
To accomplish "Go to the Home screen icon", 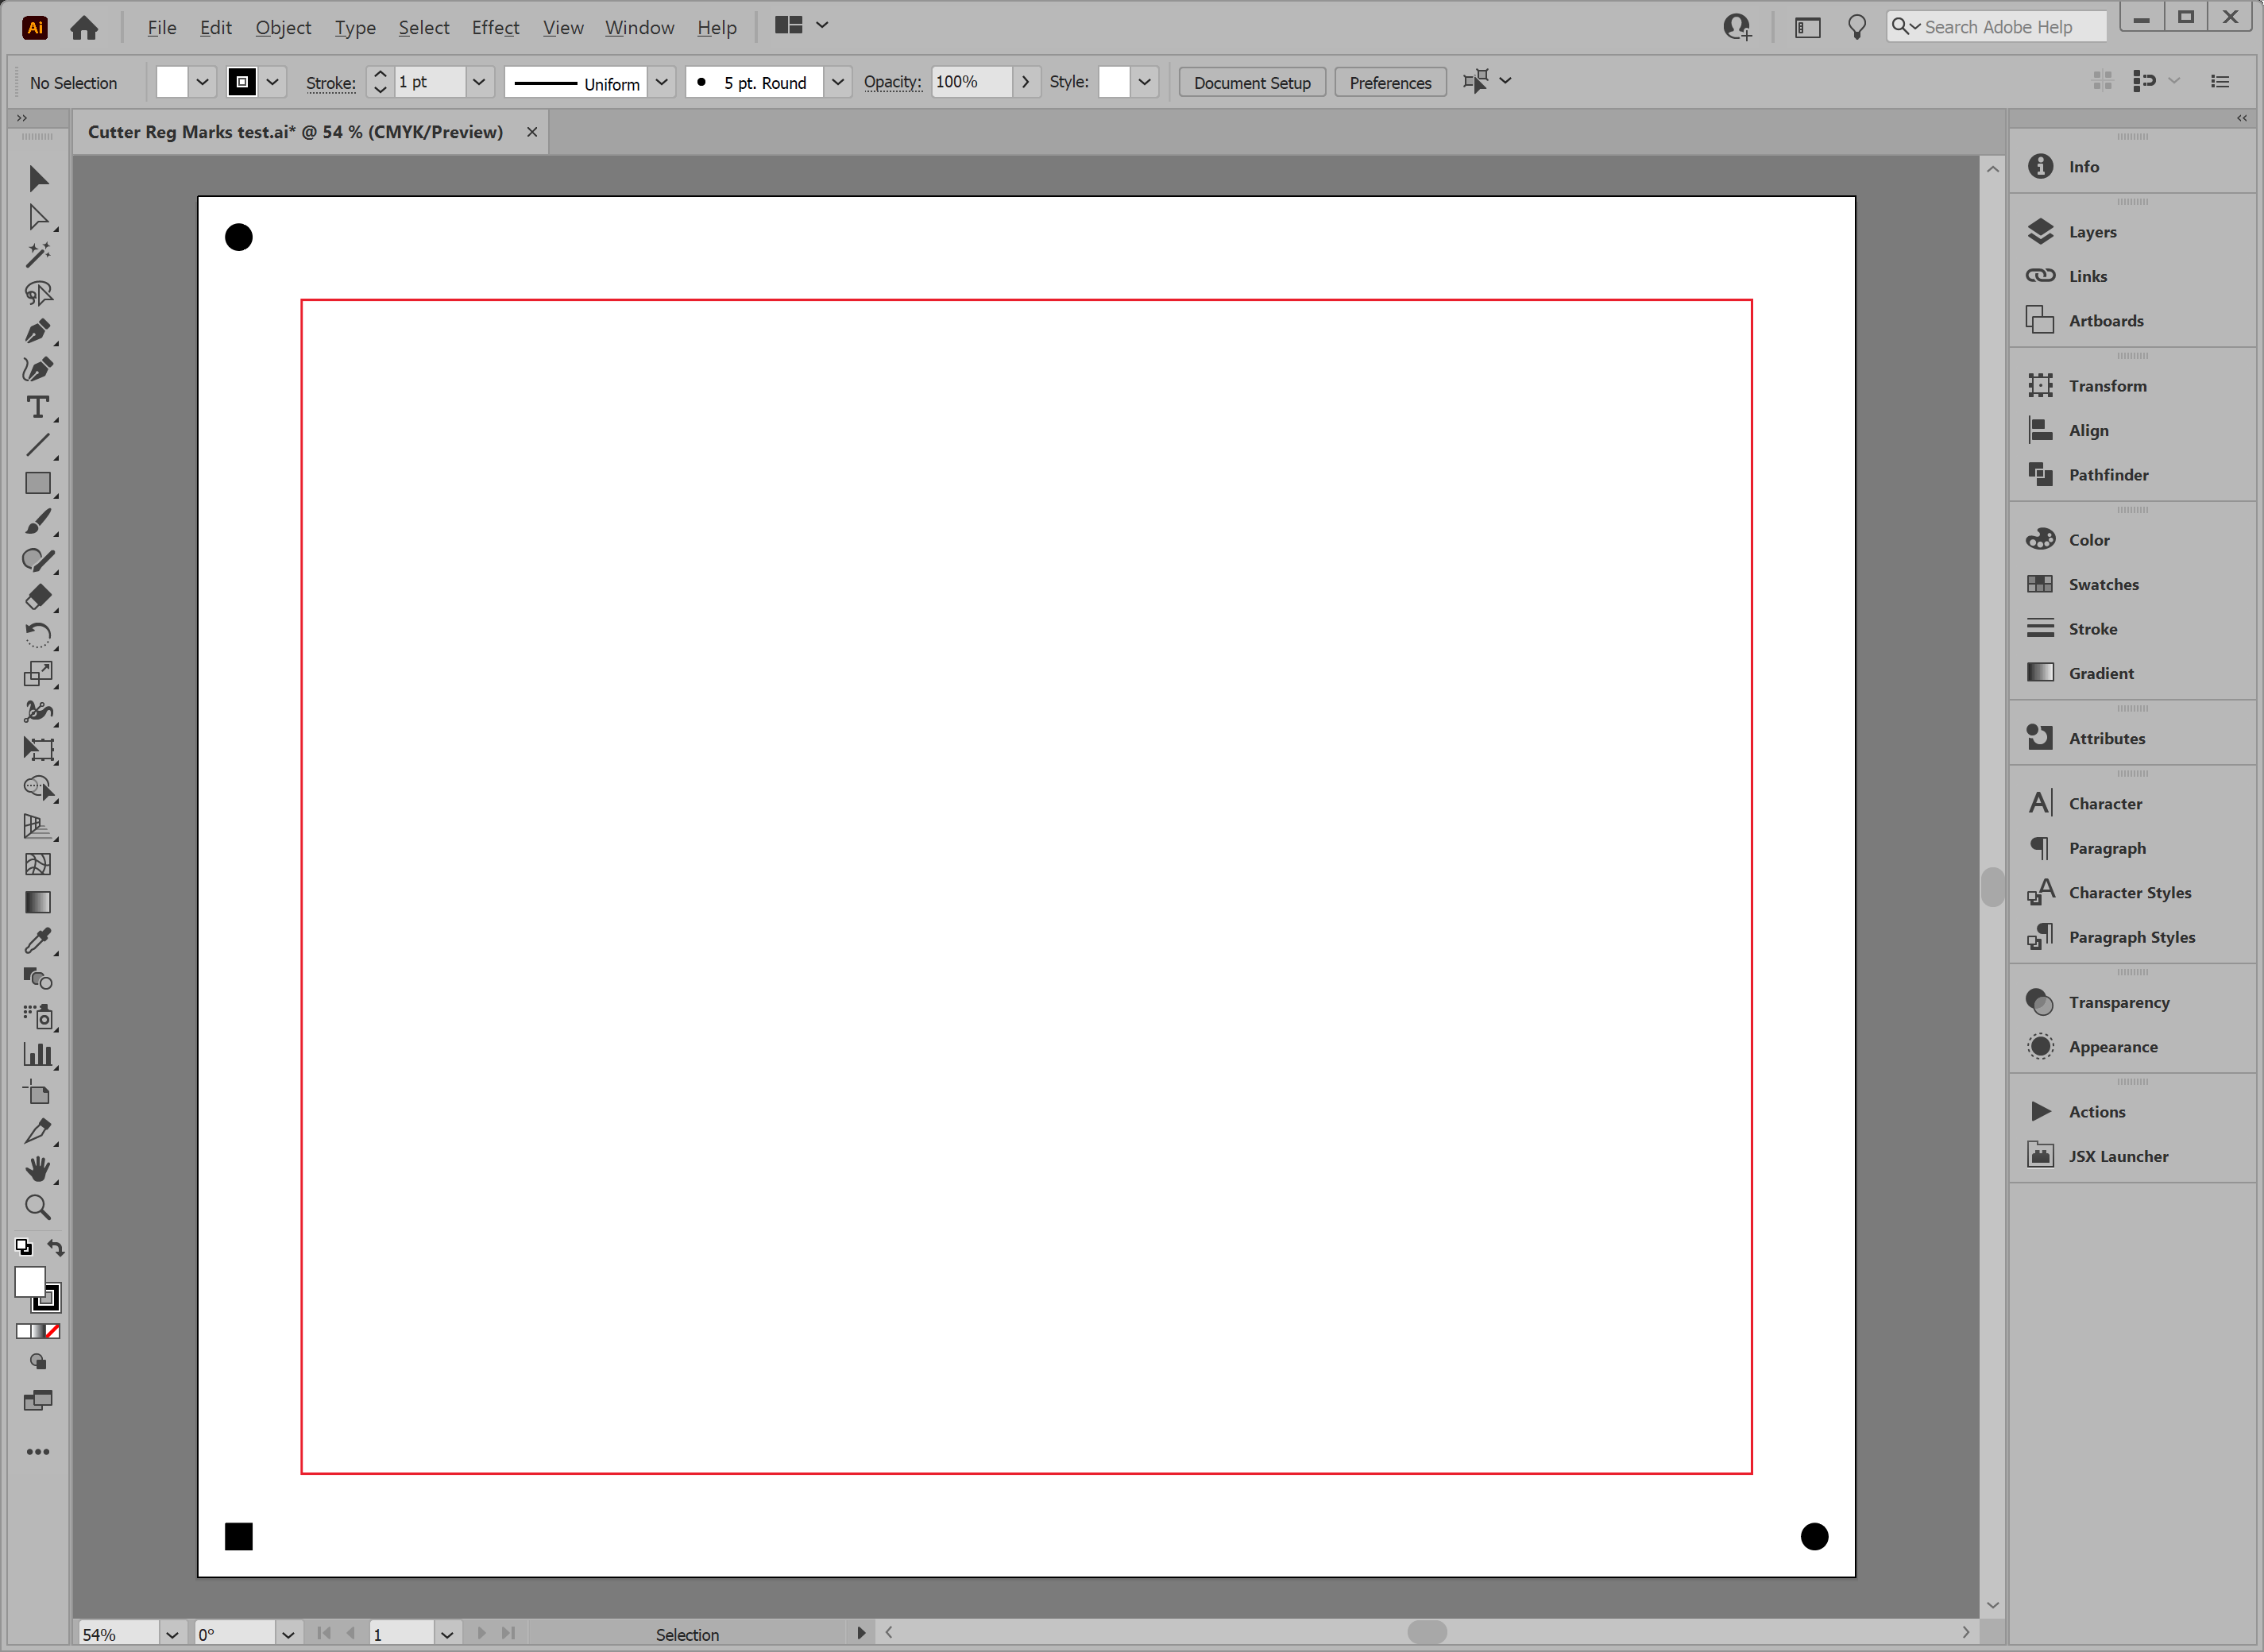I will tap(84, 27).
